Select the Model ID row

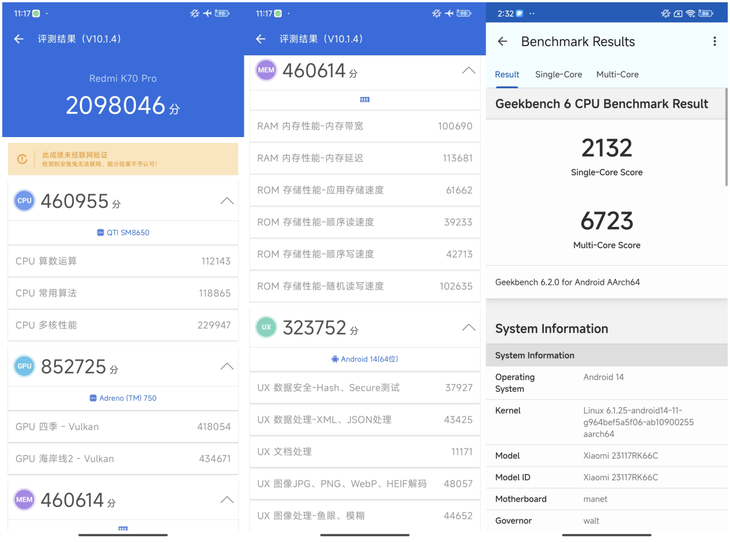[x=607, y=477]
